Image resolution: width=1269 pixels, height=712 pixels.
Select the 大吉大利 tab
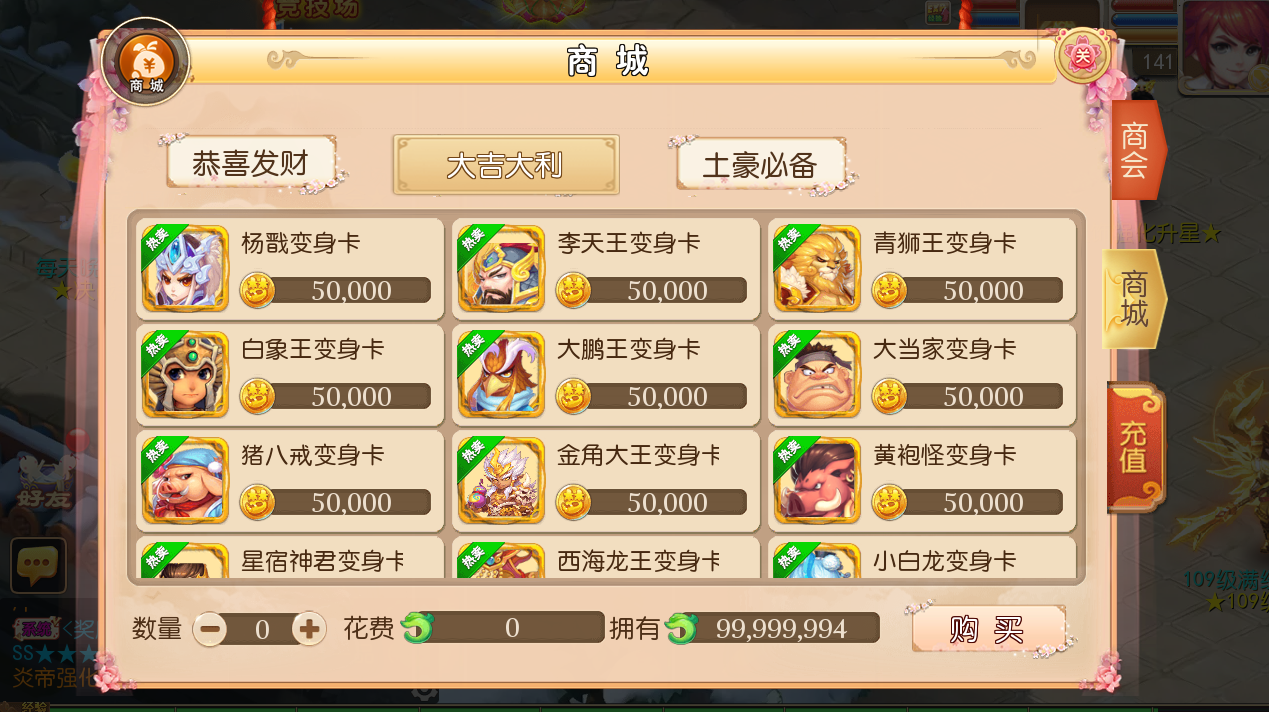pyautogui.click(x=506, y=165)
